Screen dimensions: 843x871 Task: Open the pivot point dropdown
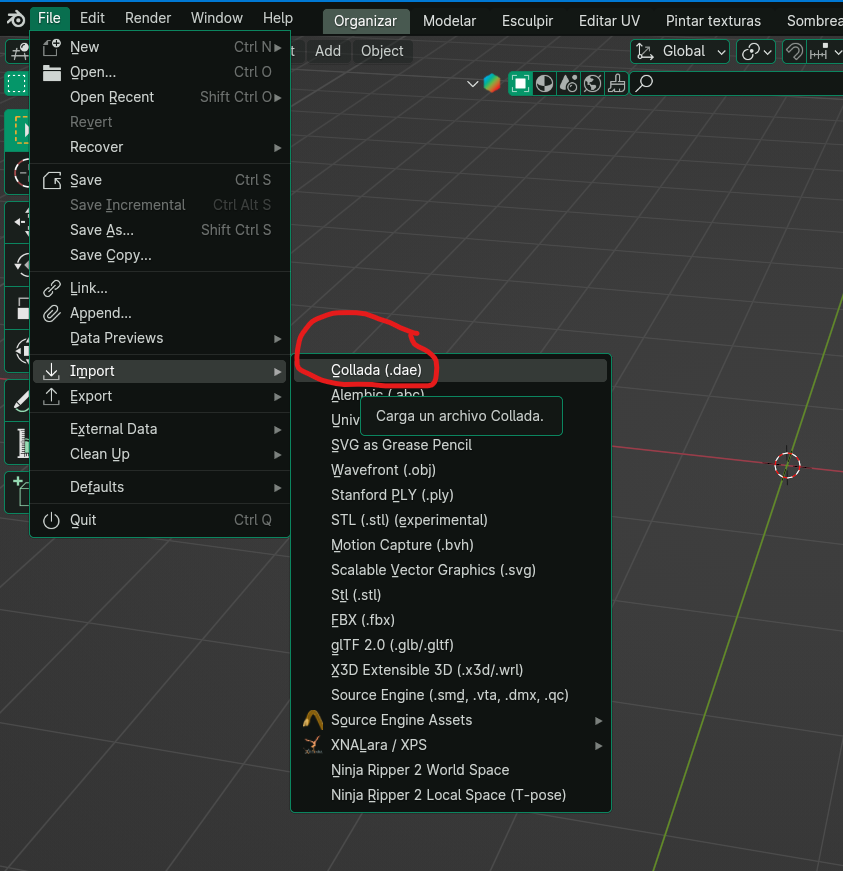[755, 52]
